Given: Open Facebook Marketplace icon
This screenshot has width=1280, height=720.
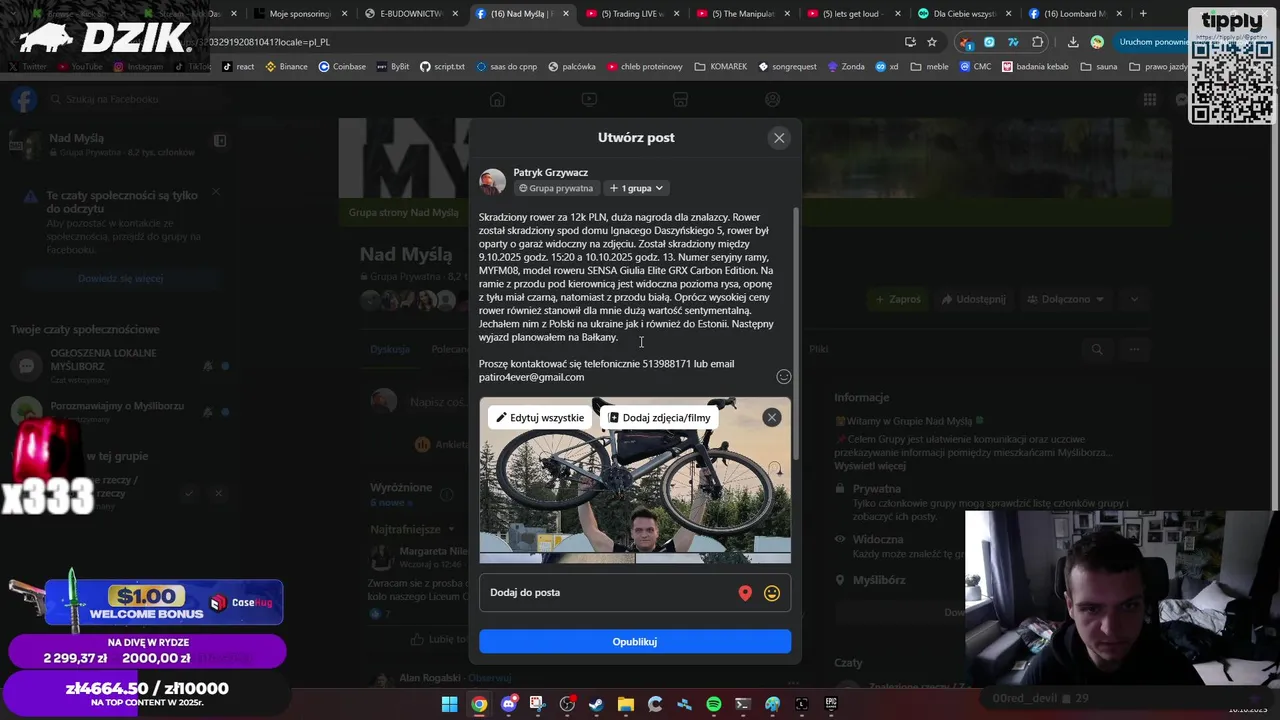Looking at the screenshot, I should click(x=680, y=99).
